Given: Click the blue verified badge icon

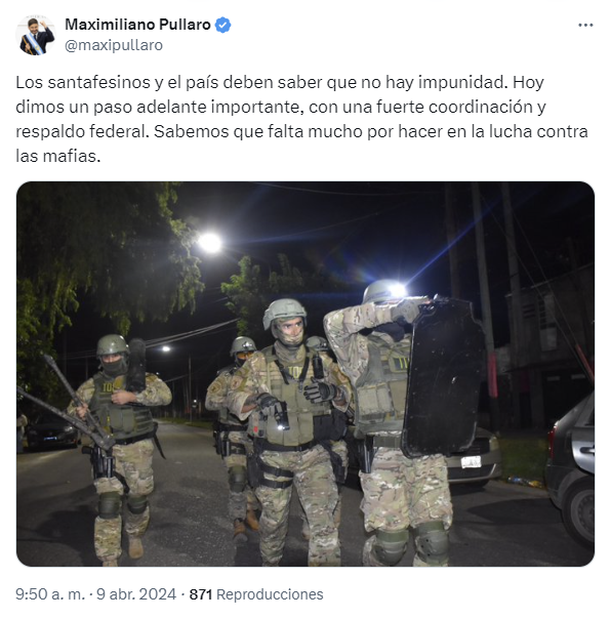Looking at the screenshot, I should (x=223, y=25).
